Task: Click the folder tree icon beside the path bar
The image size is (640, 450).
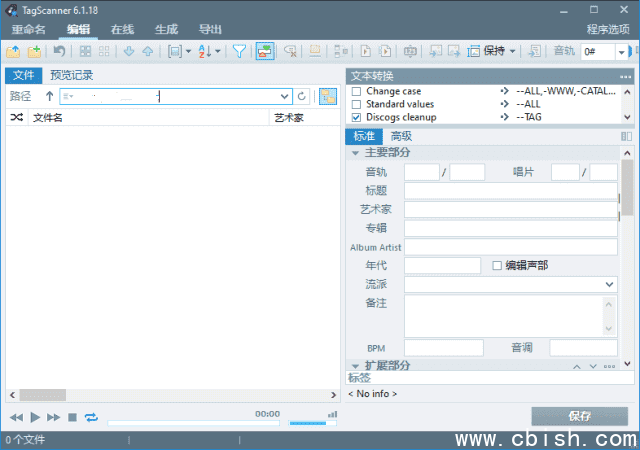Action: [x=327, y=96]
